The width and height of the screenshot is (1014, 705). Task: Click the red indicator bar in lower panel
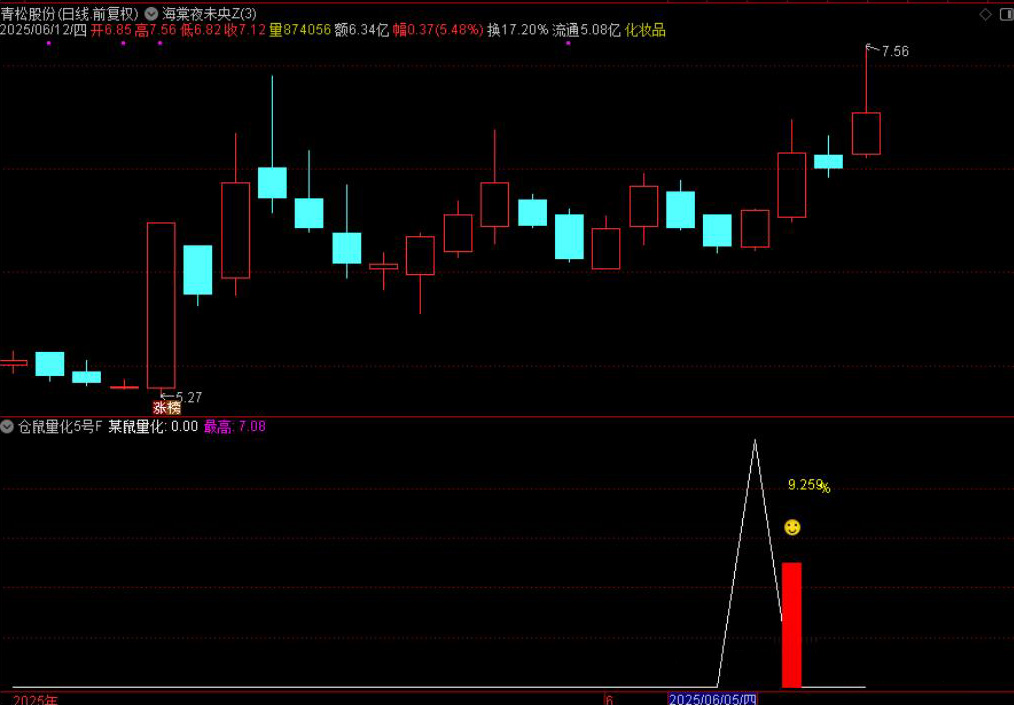[x=791, y=624]
